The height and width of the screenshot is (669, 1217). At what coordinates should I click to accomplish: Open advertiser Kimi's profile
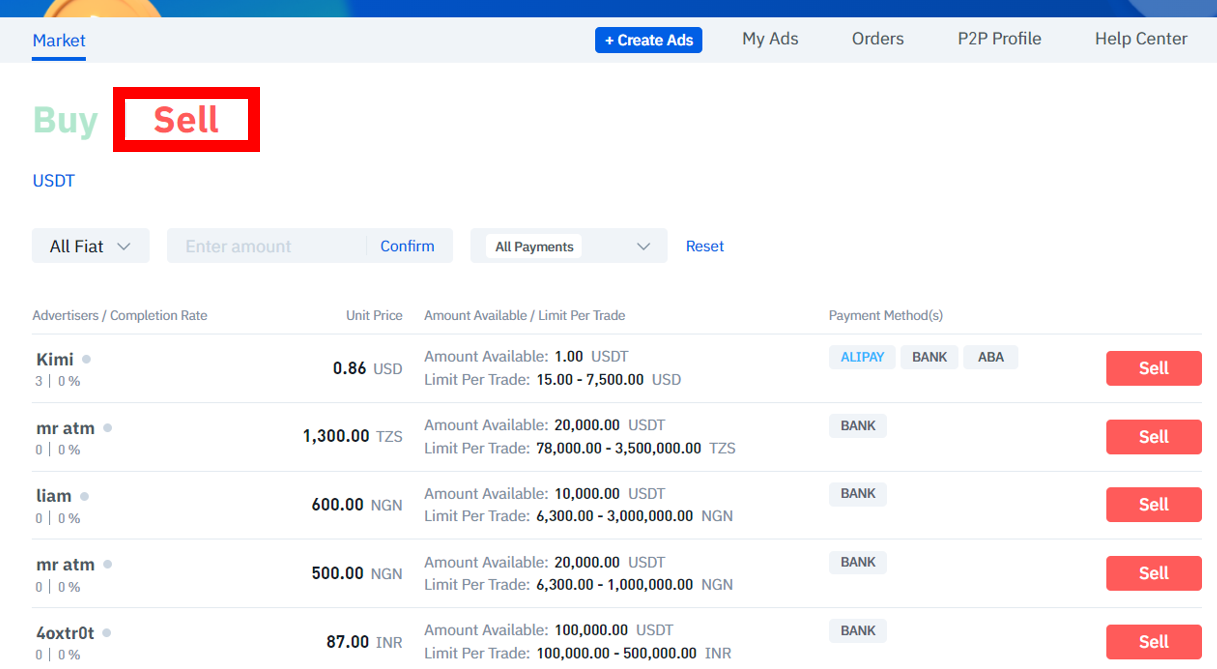[55, 359]
